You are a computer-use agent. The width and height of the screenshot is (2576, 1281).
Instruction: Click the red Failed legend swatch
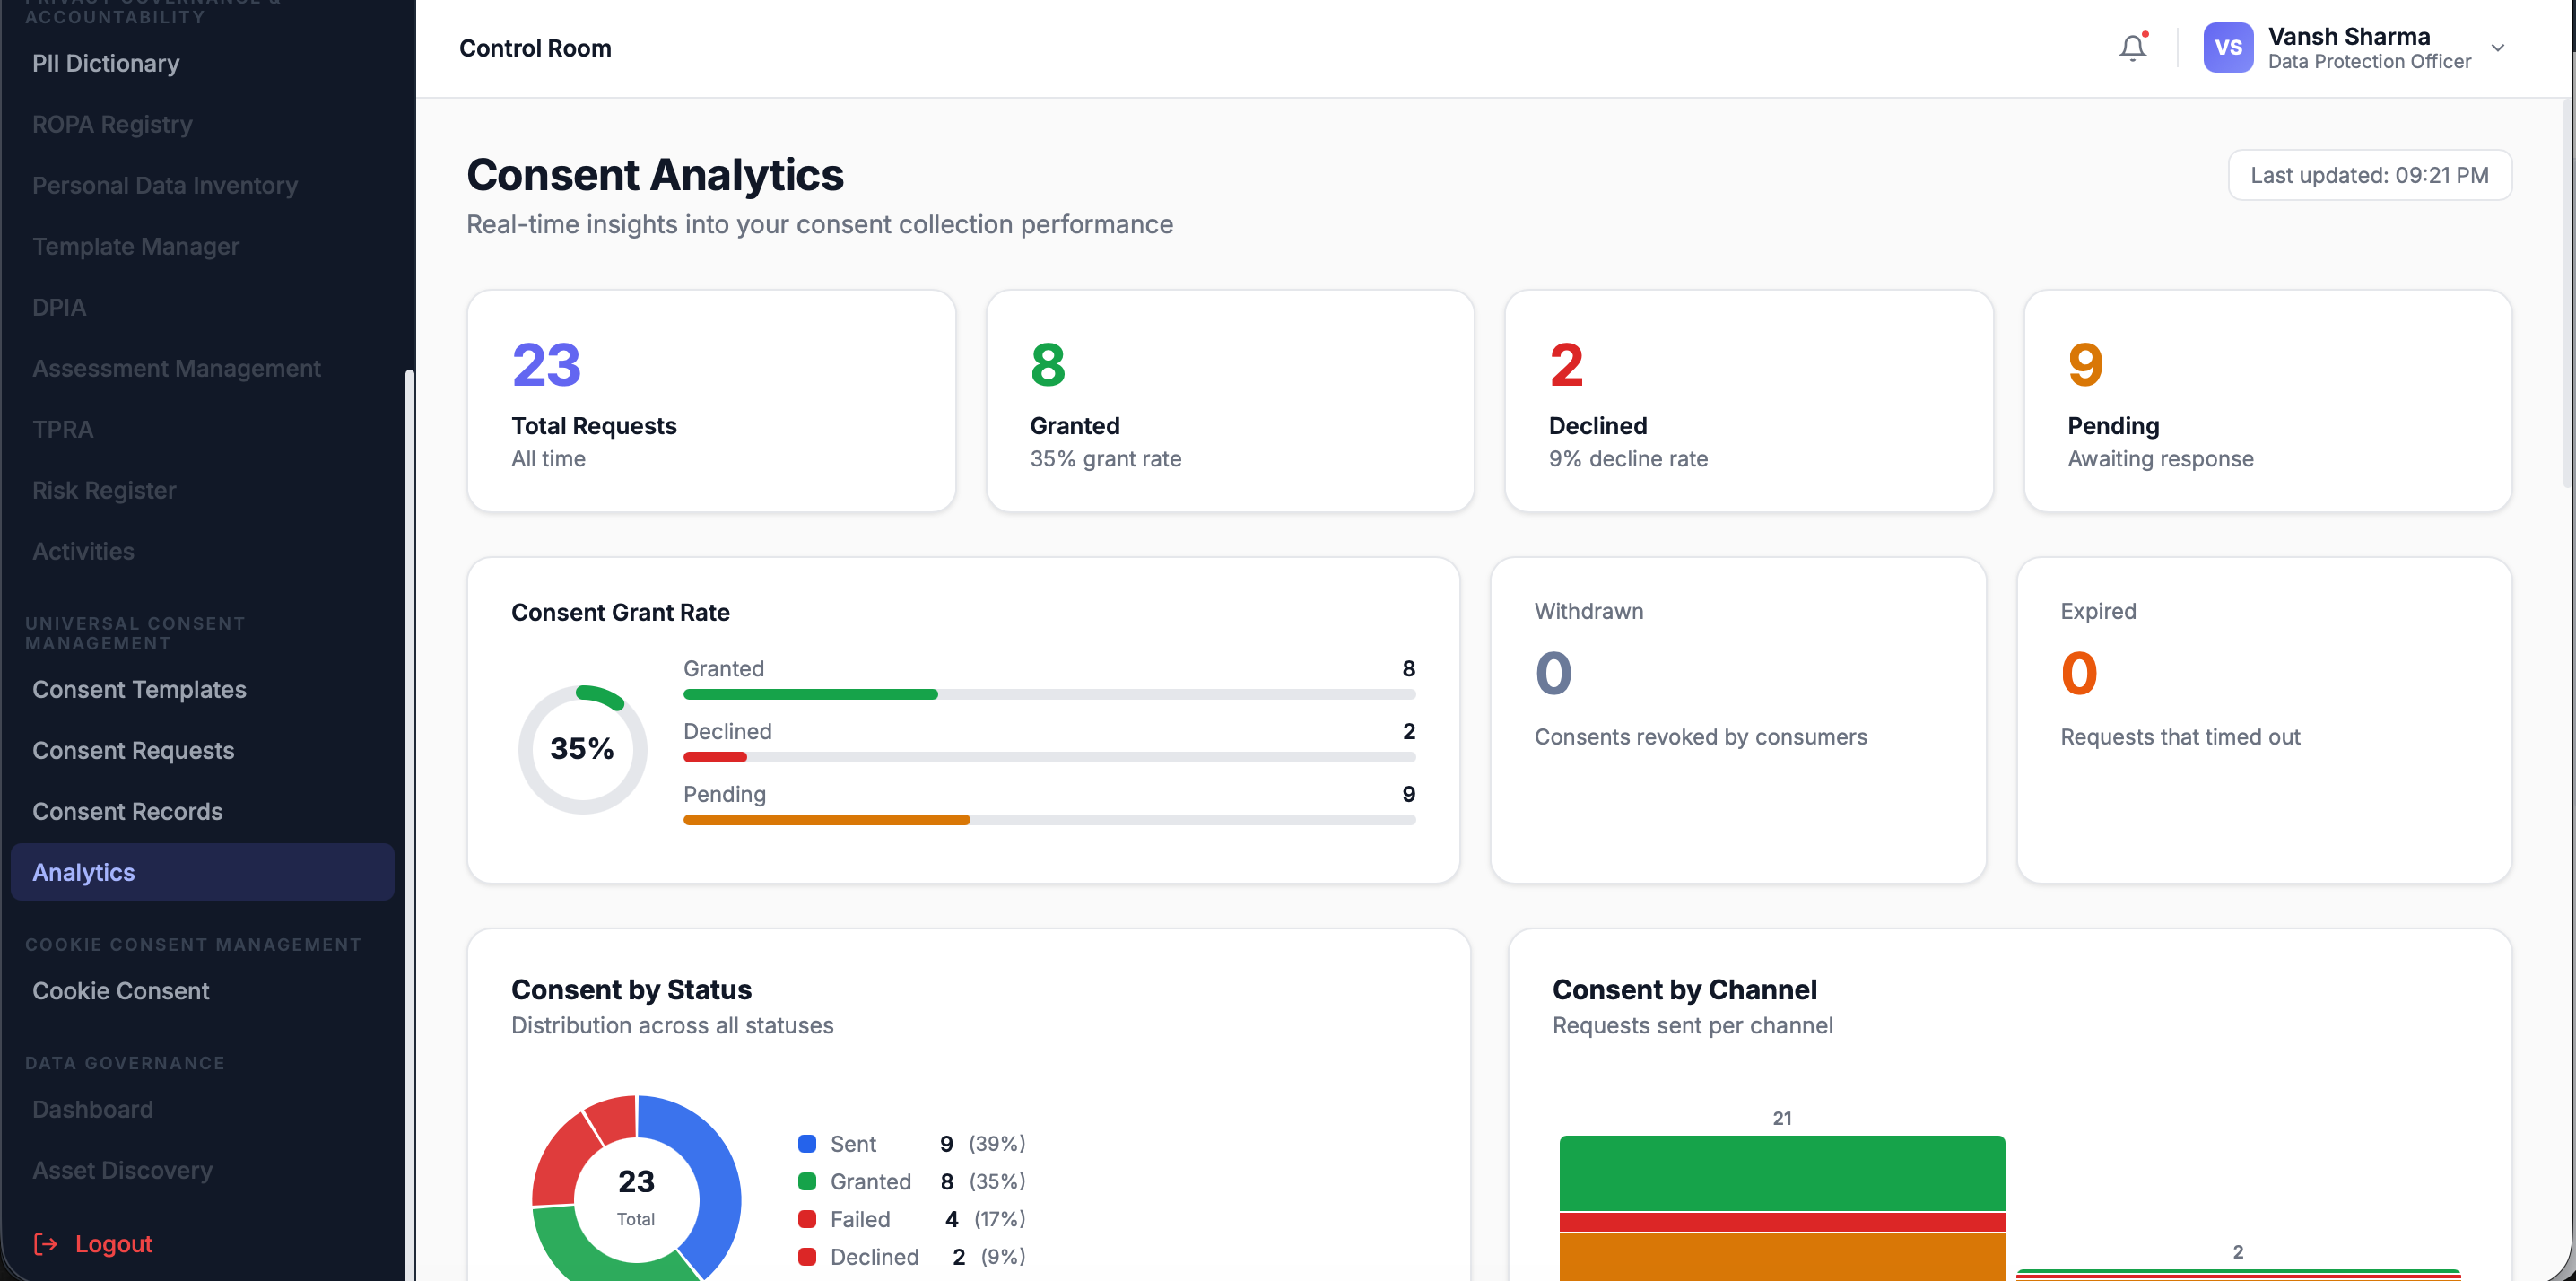807,1219
